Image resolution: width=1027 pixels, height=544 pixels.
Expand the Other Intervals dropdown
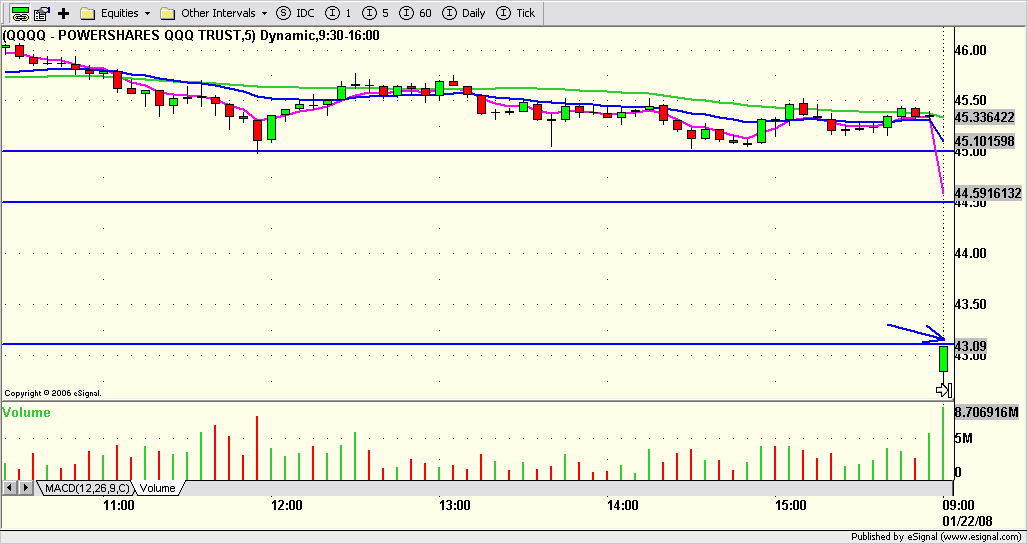coord(214,12)
